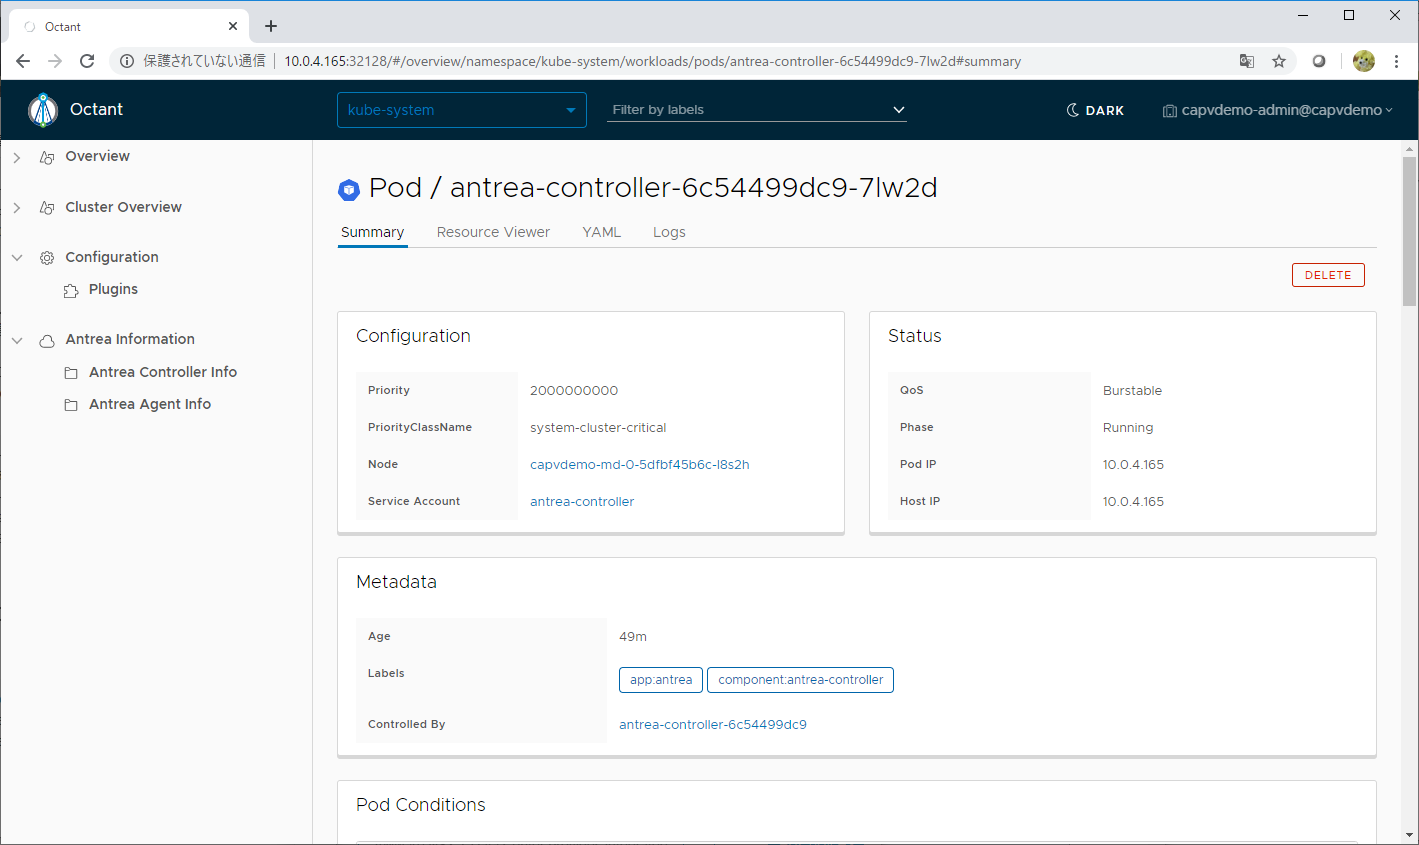The image size is (1419, 845).
Task: Collapse the Antrea Information section
Action: tap(17, 340)
